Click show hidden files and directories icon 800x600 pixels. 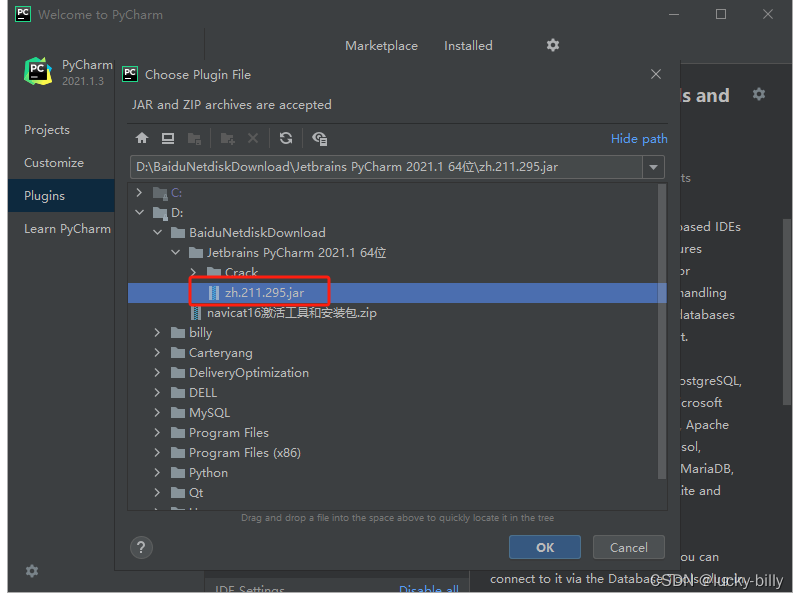(319, 138)
